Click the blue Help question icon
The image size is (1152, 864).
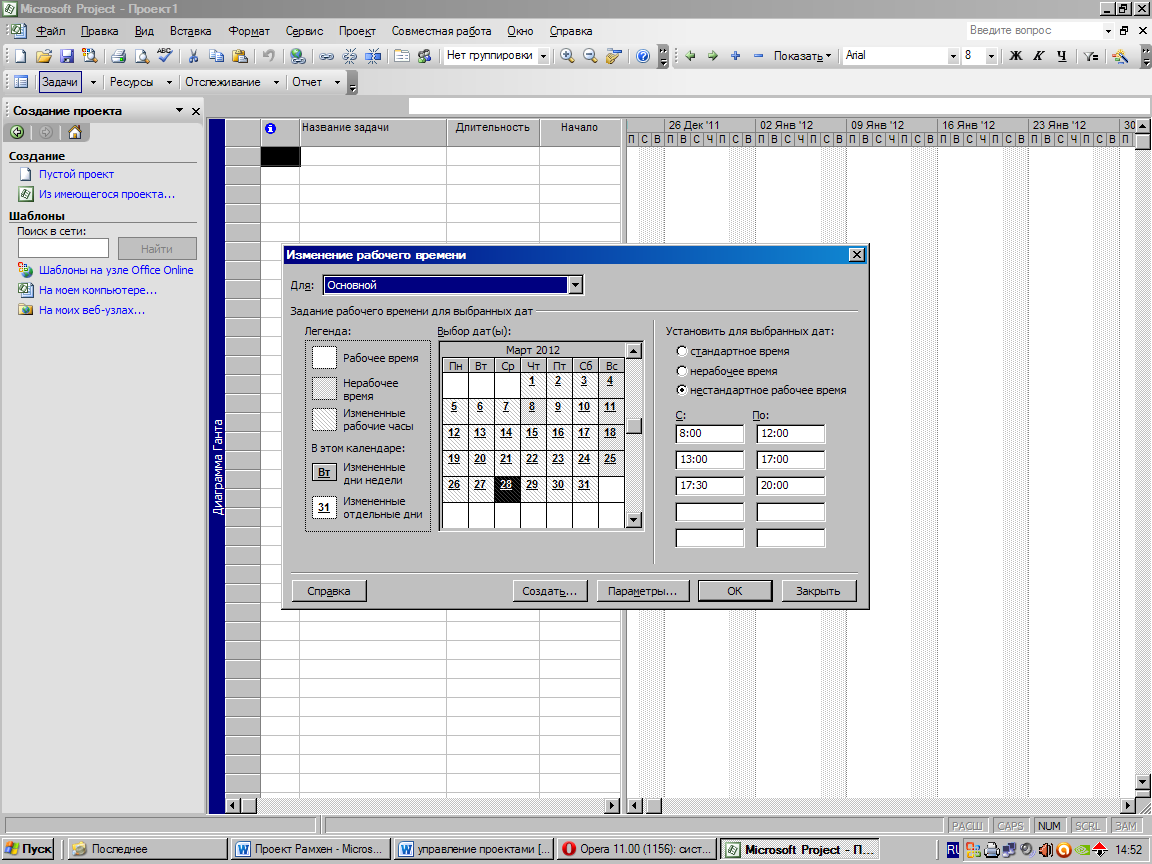pos(643,56)
